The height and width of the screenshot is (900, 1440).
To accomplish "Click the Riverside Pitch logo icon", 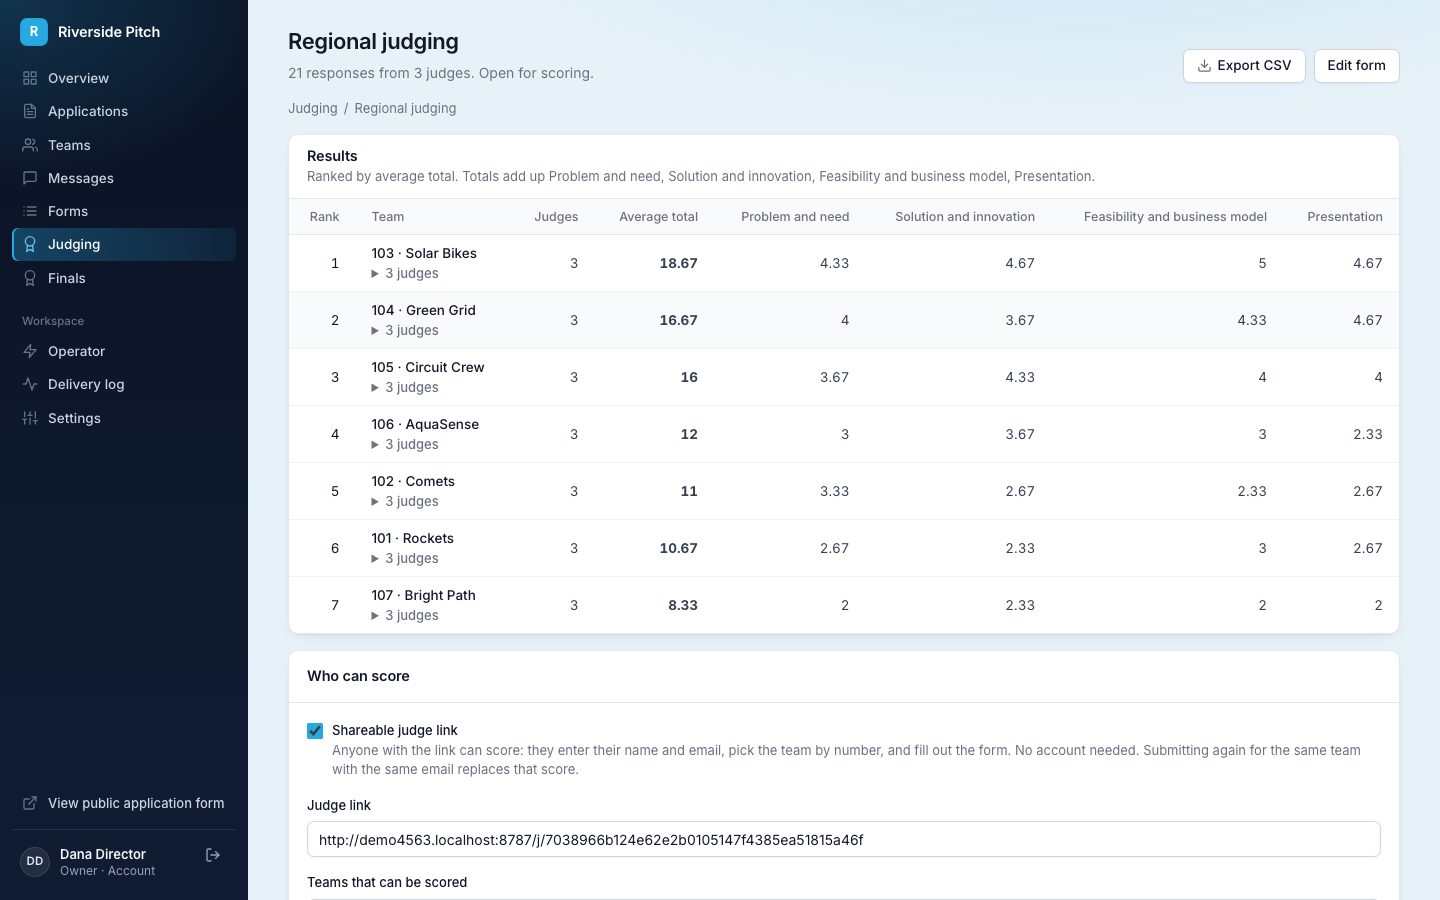I will (x=34, y=32).
